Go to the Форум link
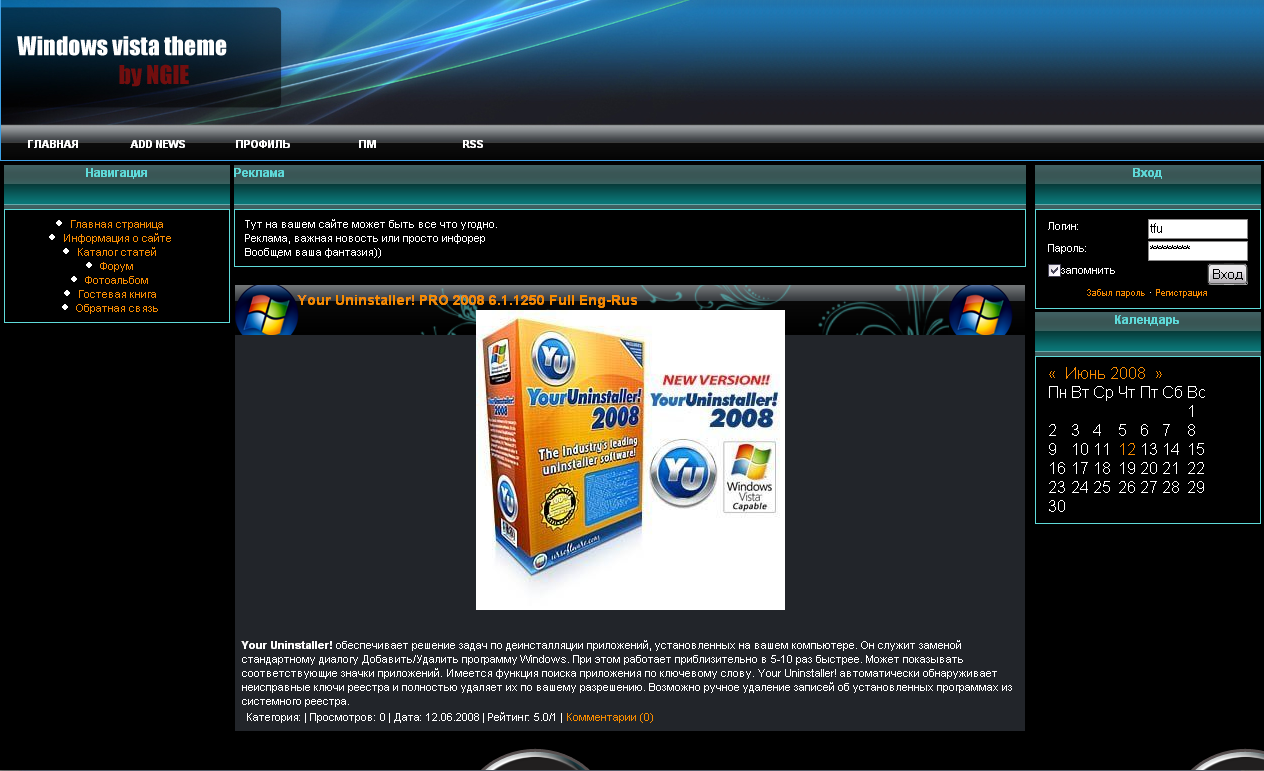Viewport: 1264px width, 771px height. point(117,266)
